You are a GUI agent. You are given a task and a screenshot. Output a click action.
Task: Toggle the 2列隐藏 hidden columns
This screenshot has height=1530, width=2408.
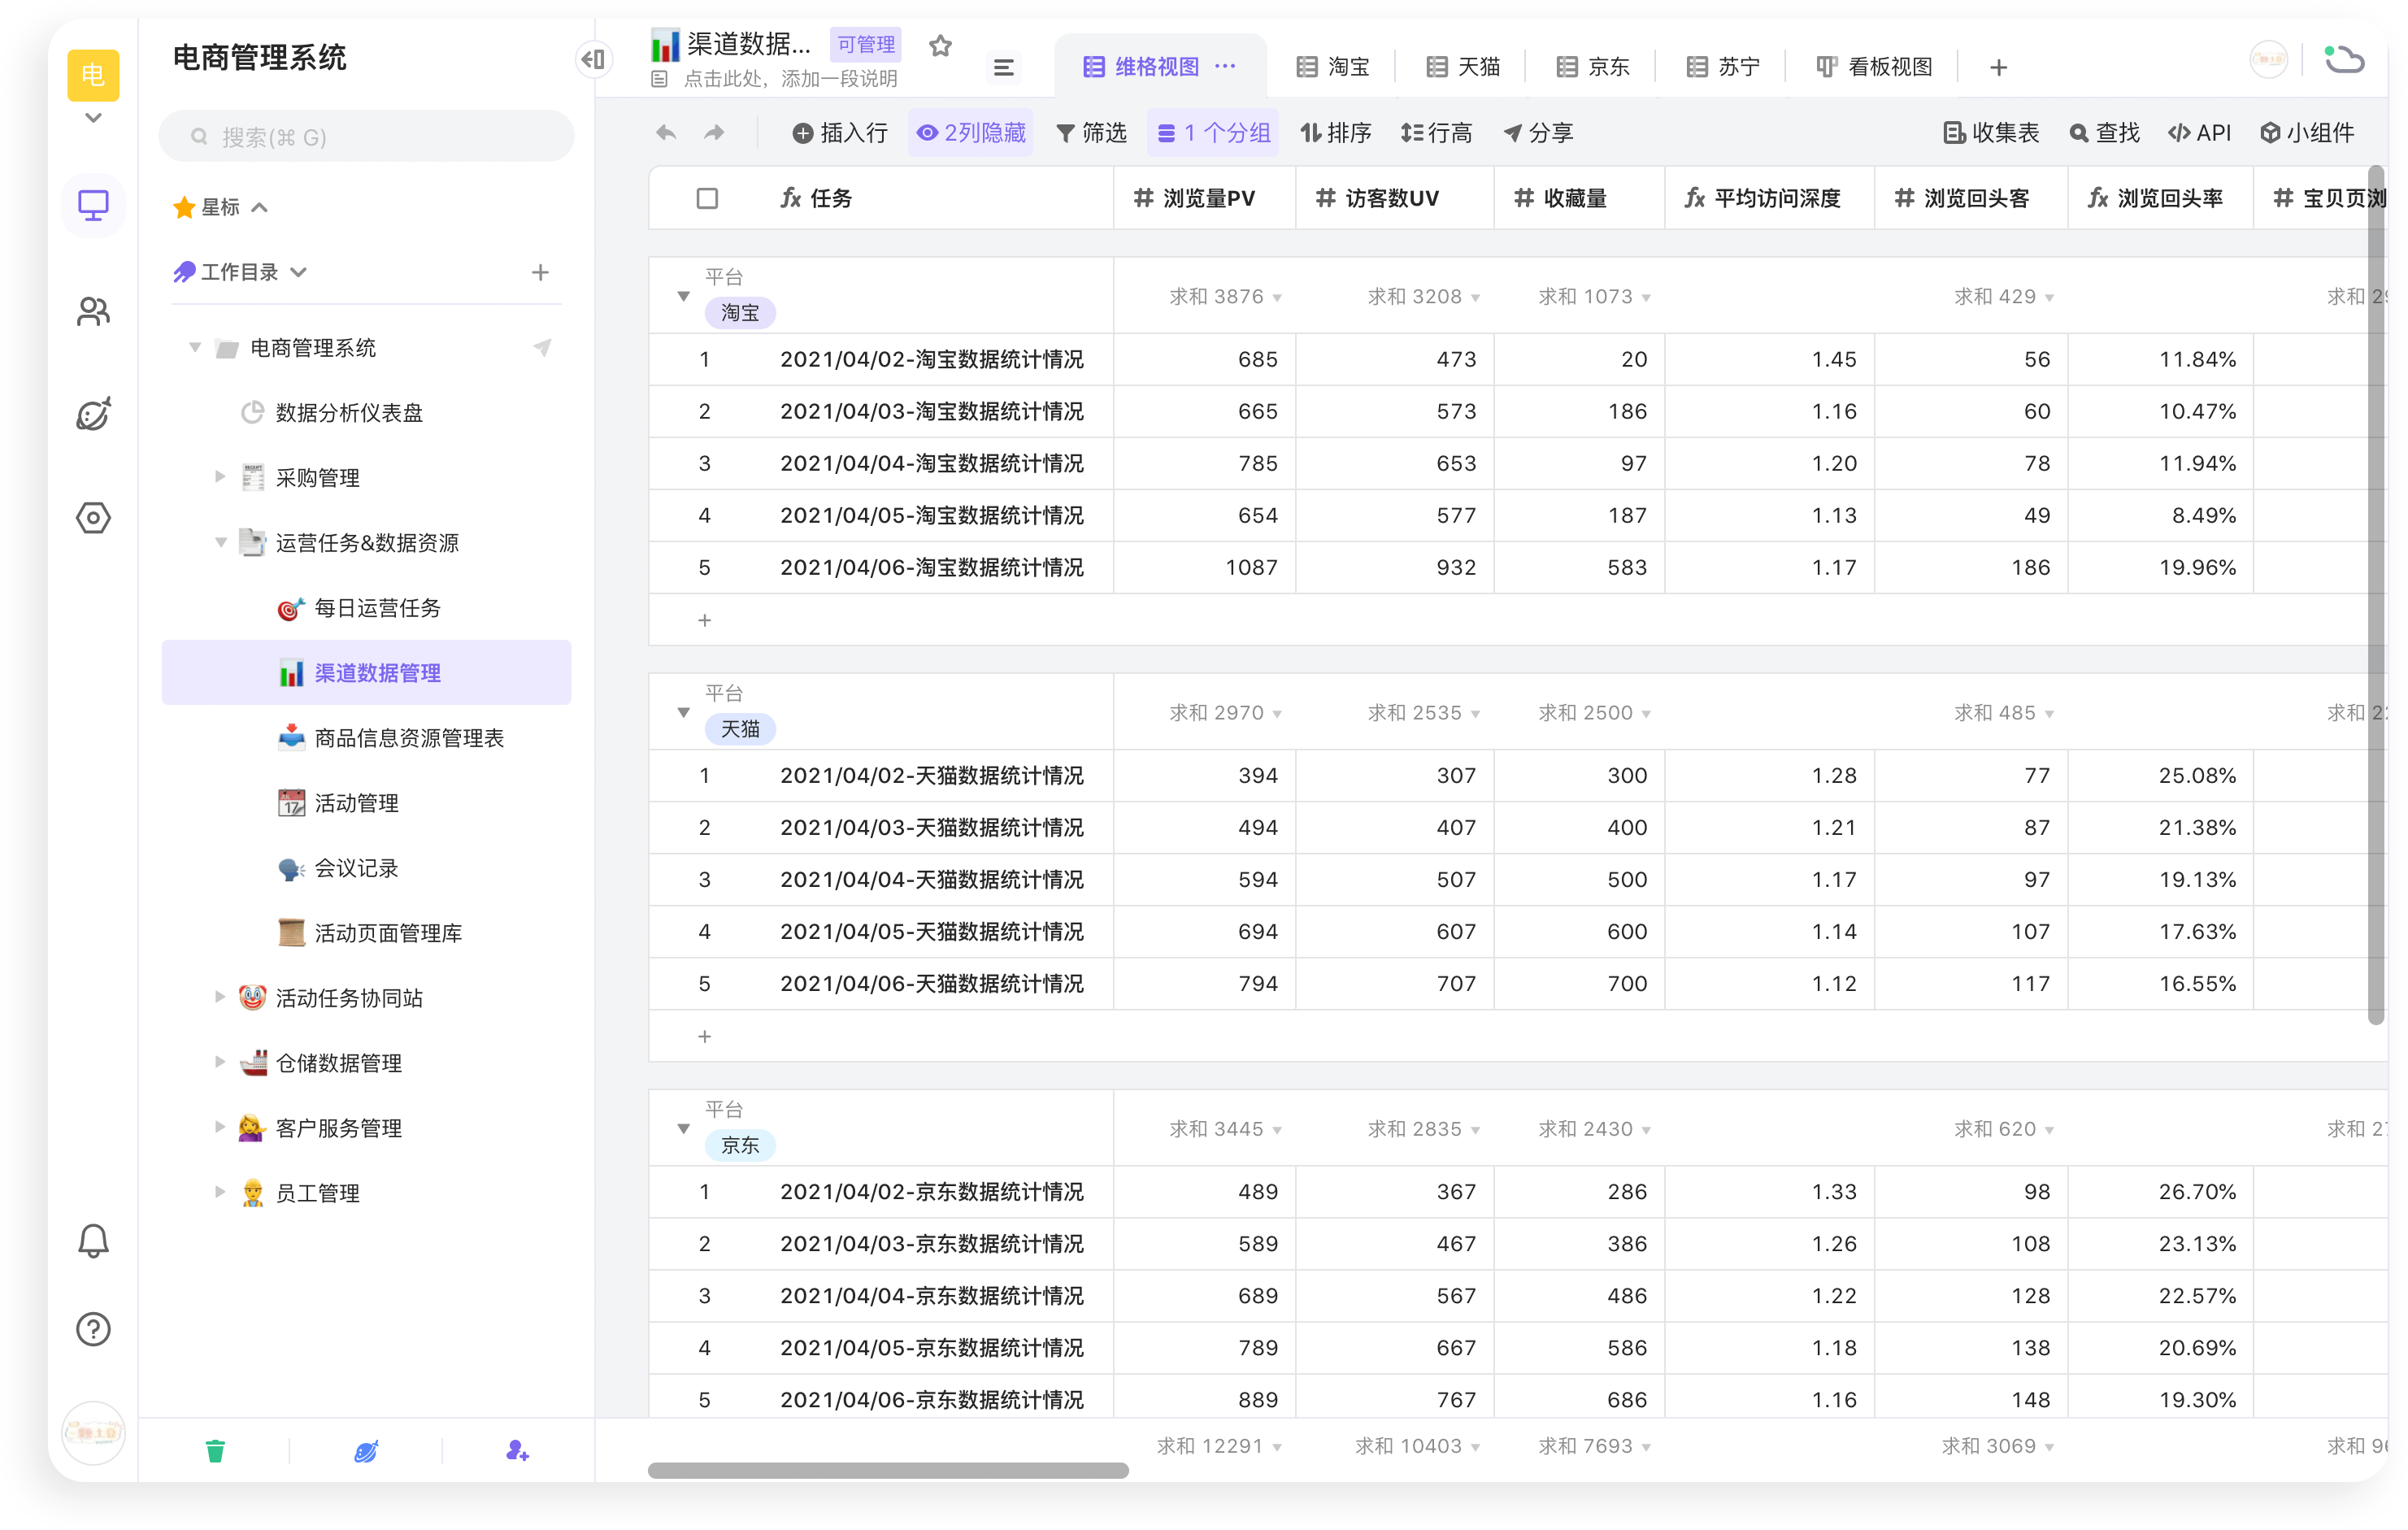pos(971,133)
